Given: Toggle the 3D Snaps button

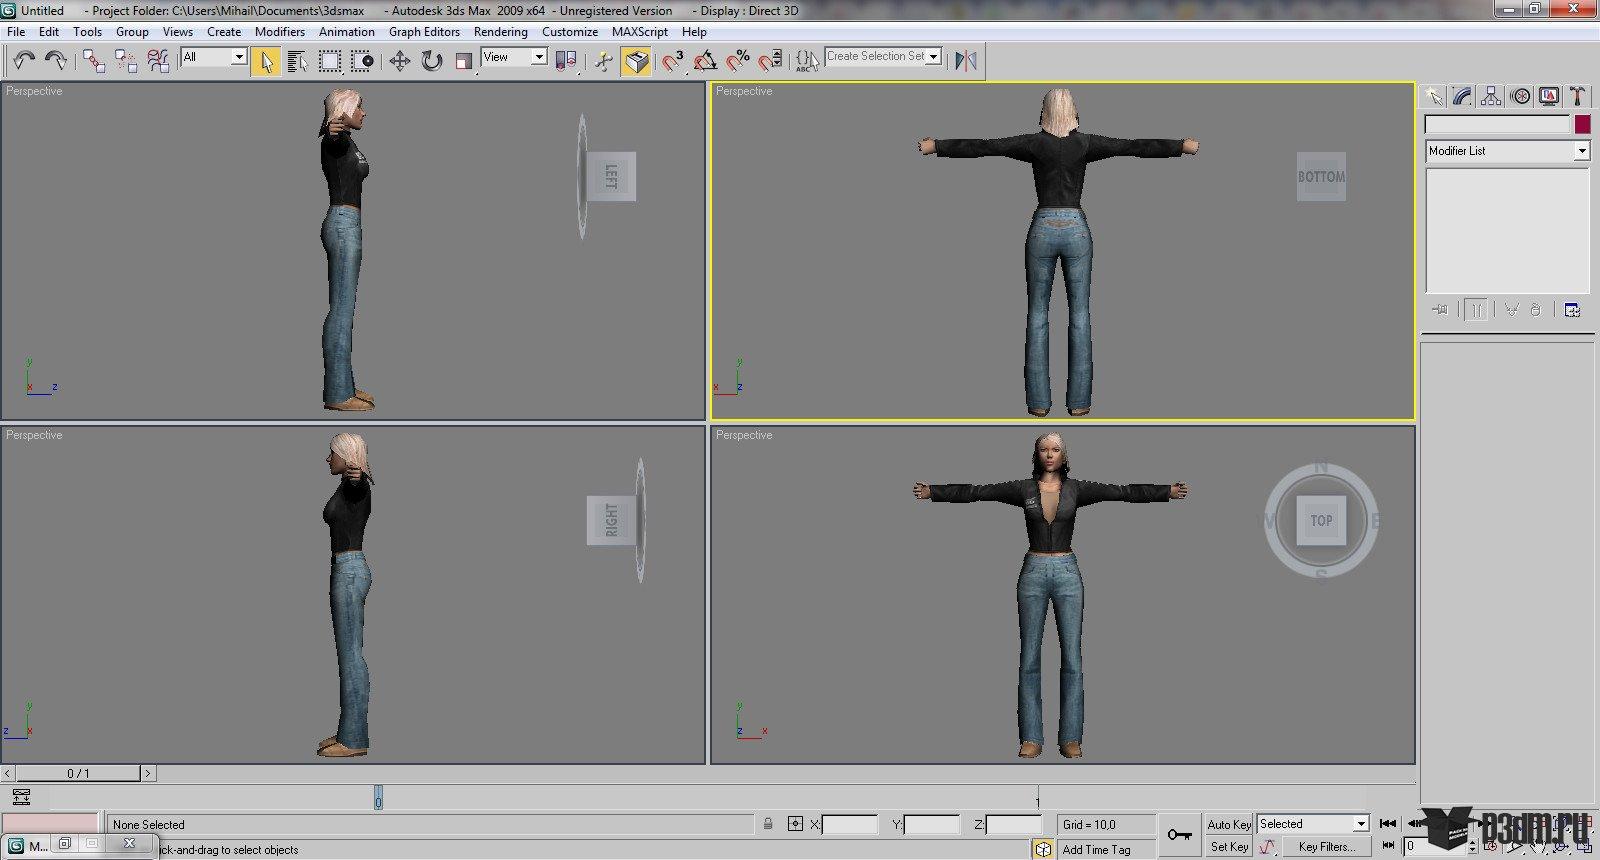Looking at the screenshot, I should [x=673, y=61].
